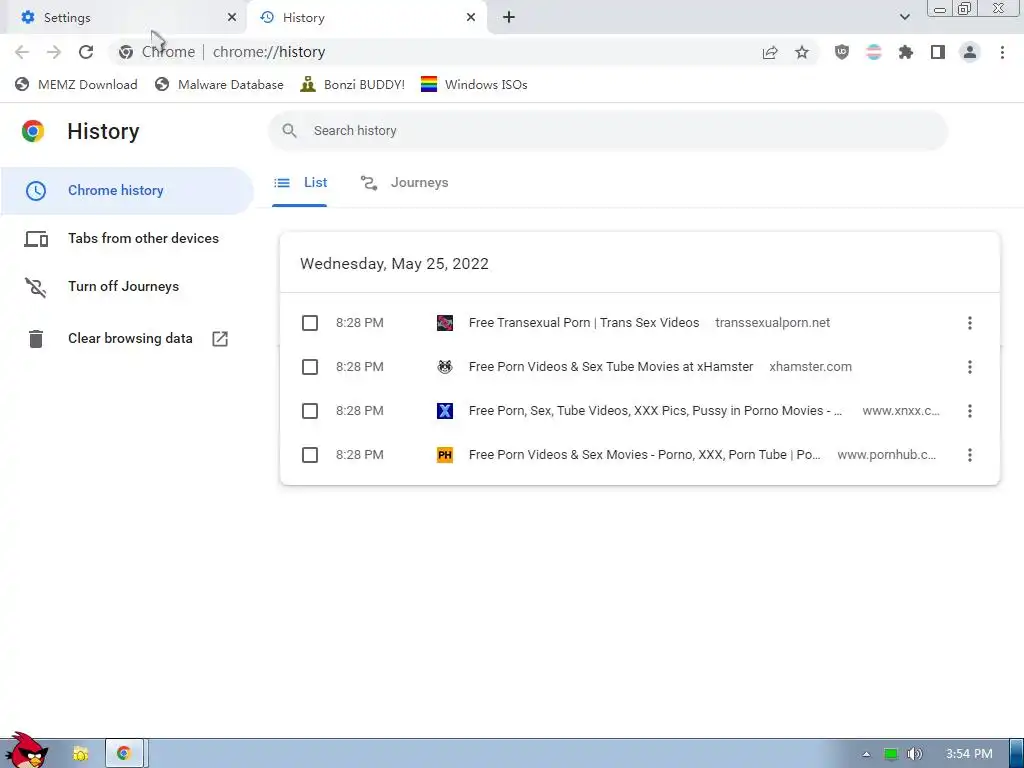
Task: Select Chrome history in the sidebar
Action: (x=127, y=191)
